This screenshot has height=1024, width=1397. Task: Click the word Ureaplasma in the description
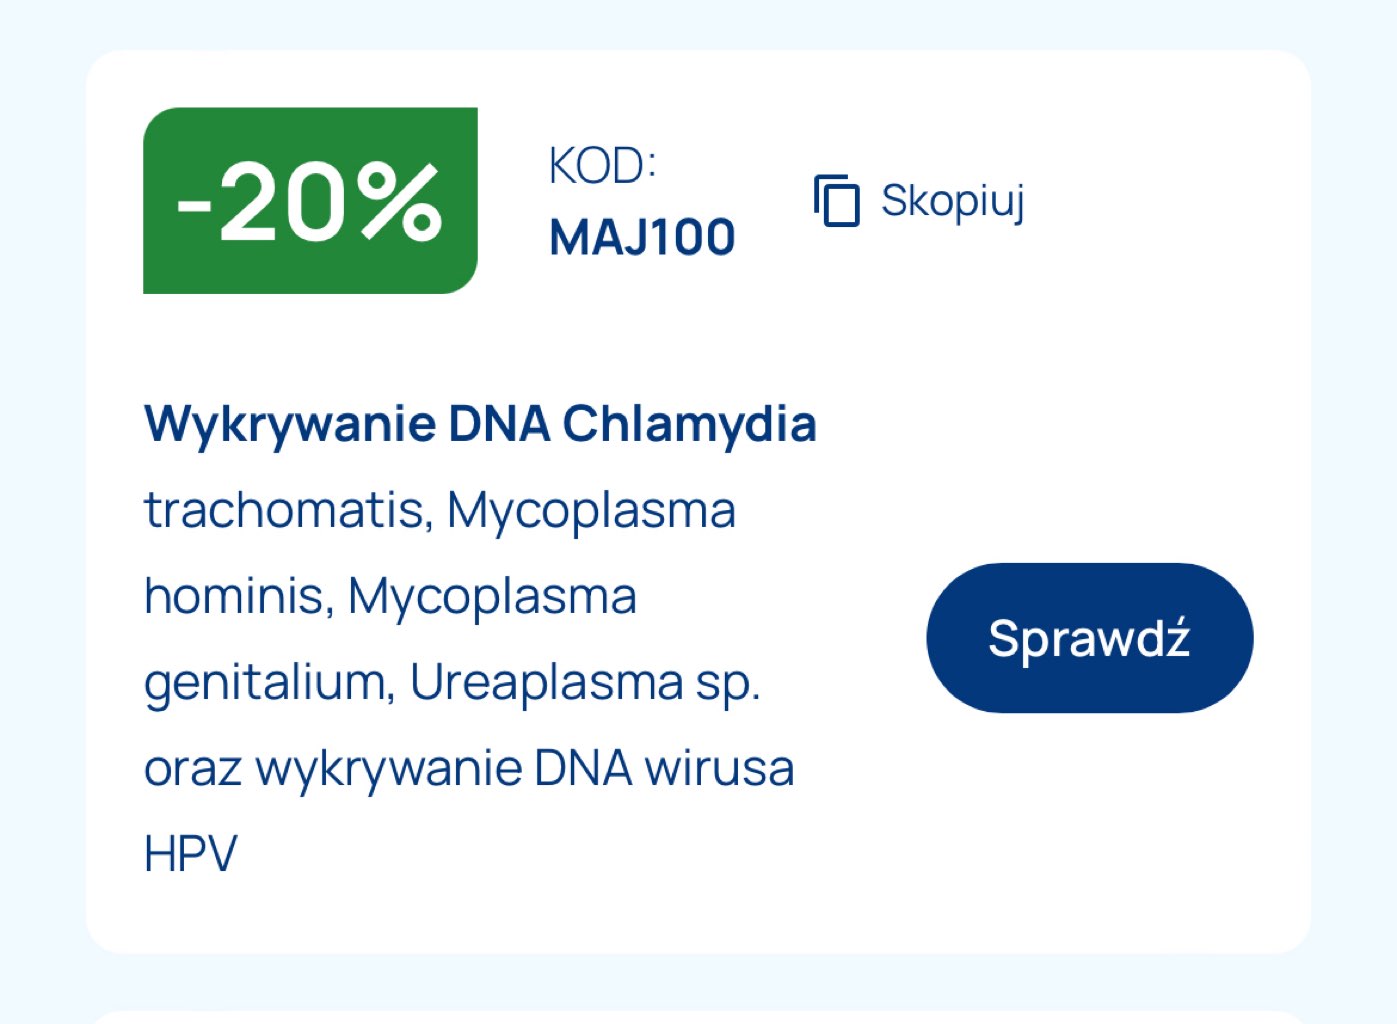[x=546, y=683]
